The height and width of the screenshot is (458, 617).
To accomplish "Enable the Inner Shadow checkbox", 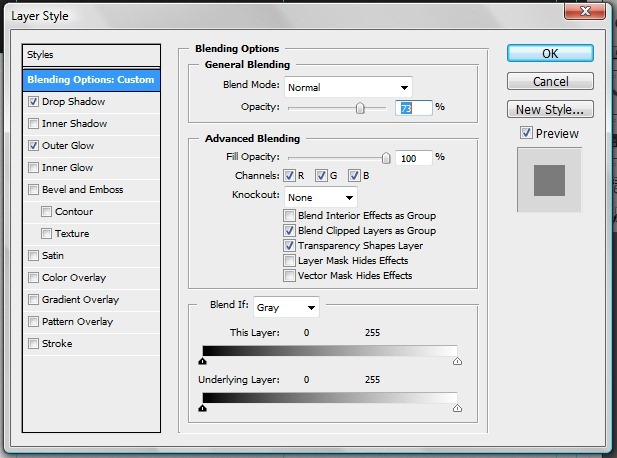I will point(34,124).
